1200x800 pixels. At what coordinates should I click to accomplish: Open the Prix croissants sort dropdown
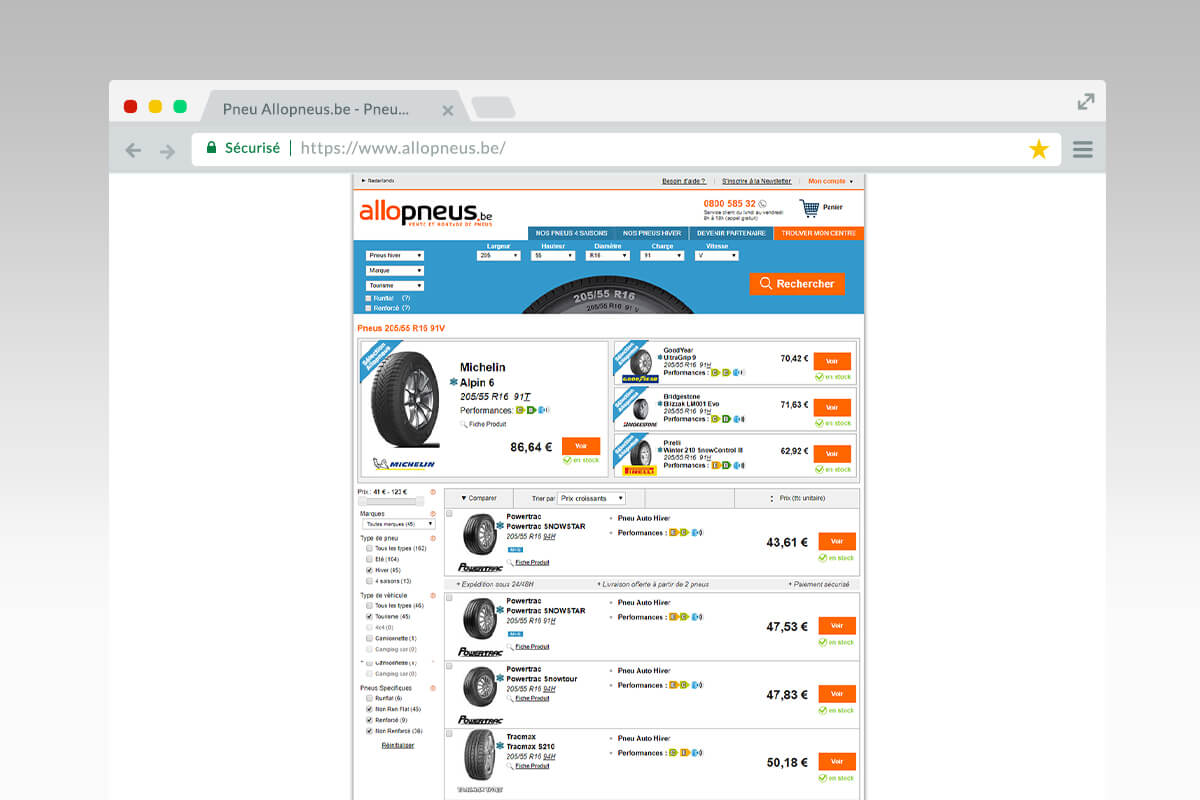[592, 498]
